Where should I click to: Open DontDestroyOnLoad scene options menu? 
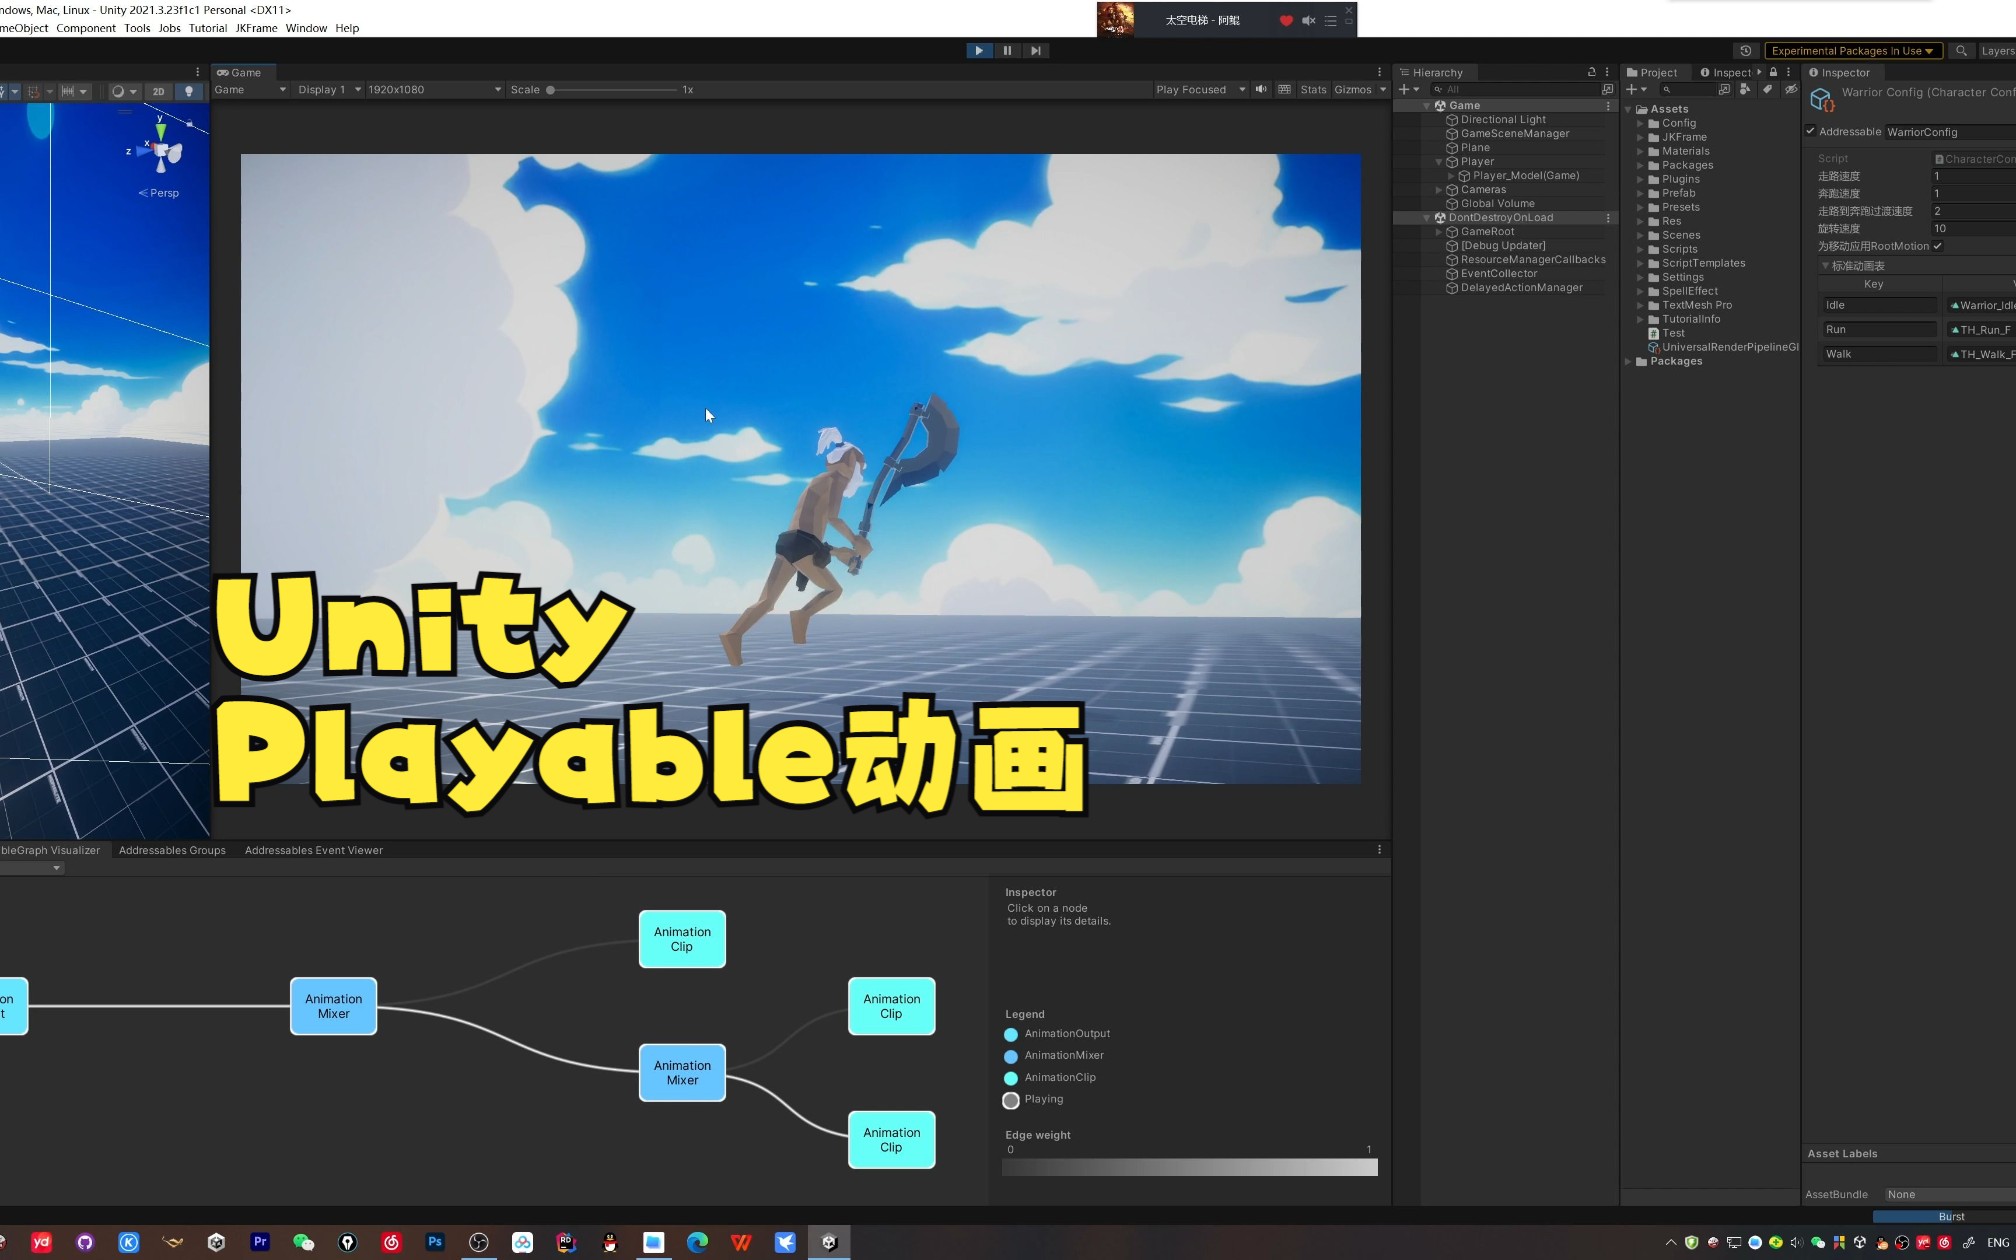click(x=1608, y=217)
